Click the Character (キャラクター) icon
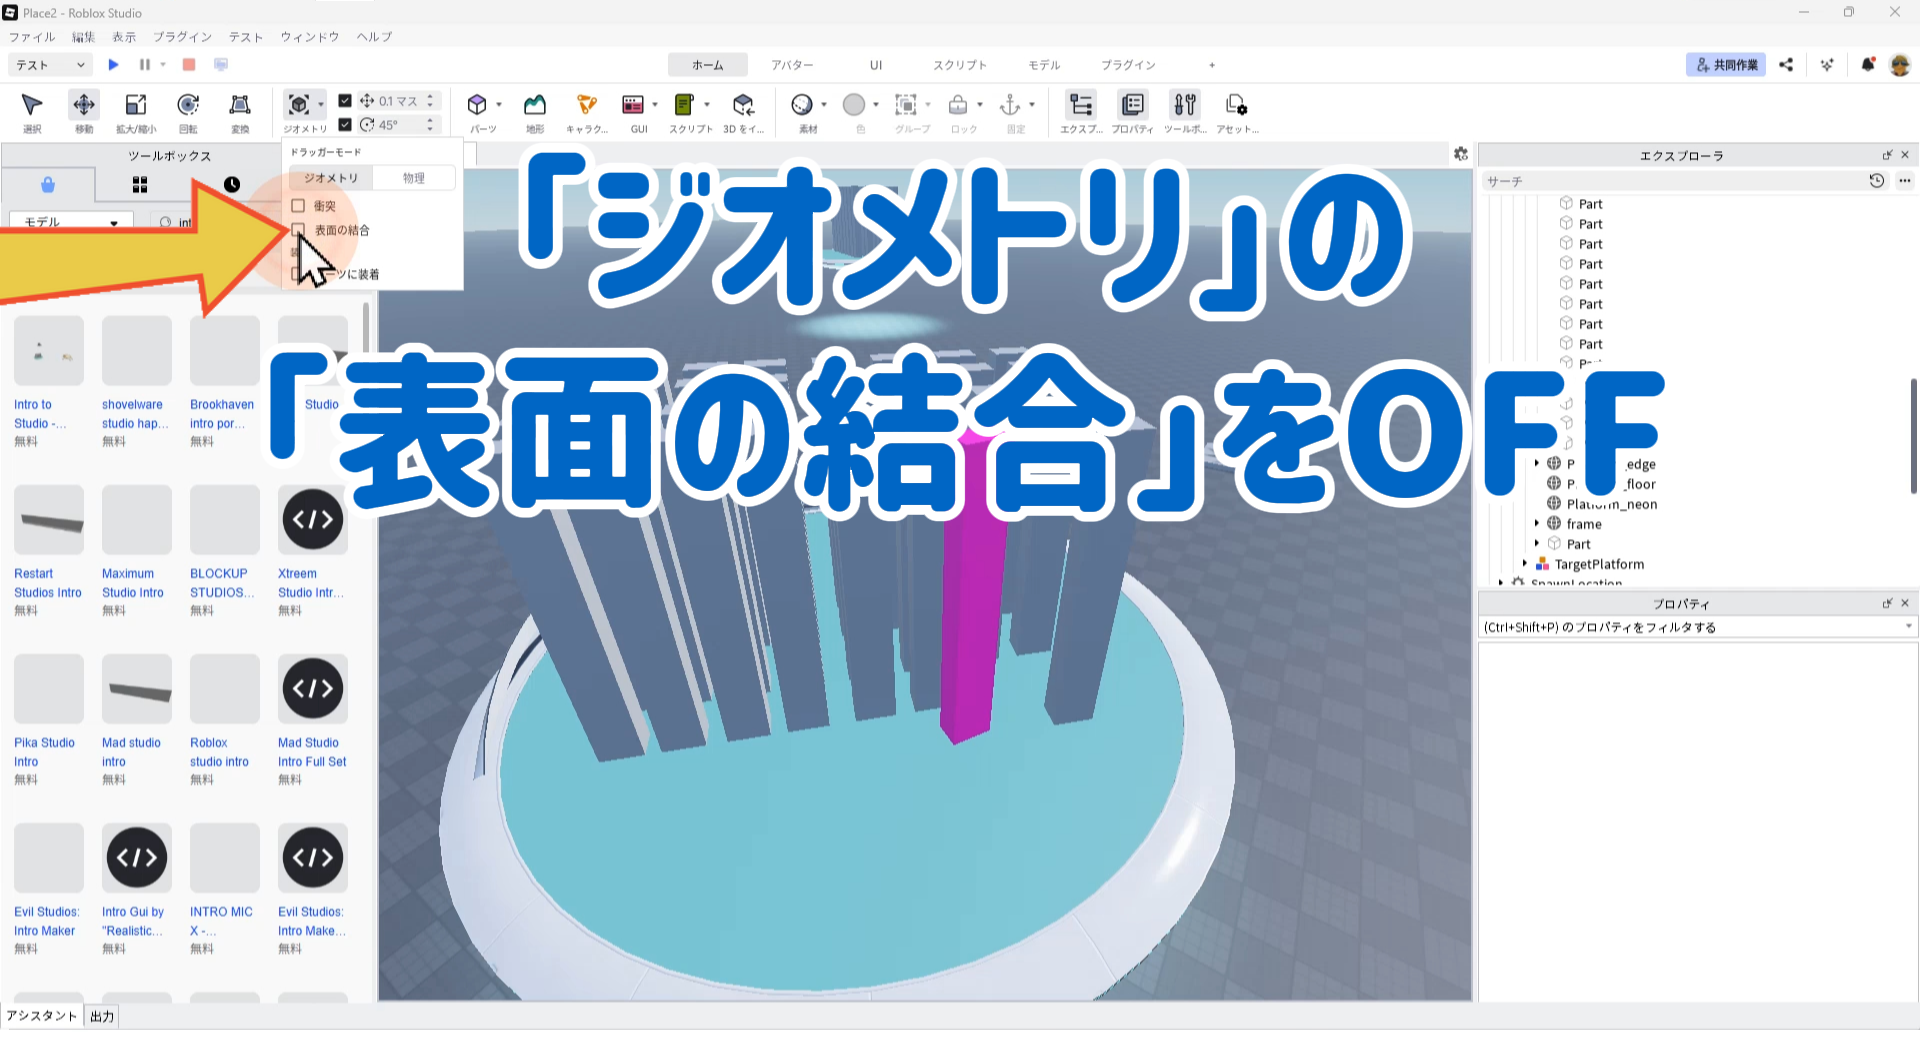The height and width of the screenshot is (1056, 1920). (587, 105)
